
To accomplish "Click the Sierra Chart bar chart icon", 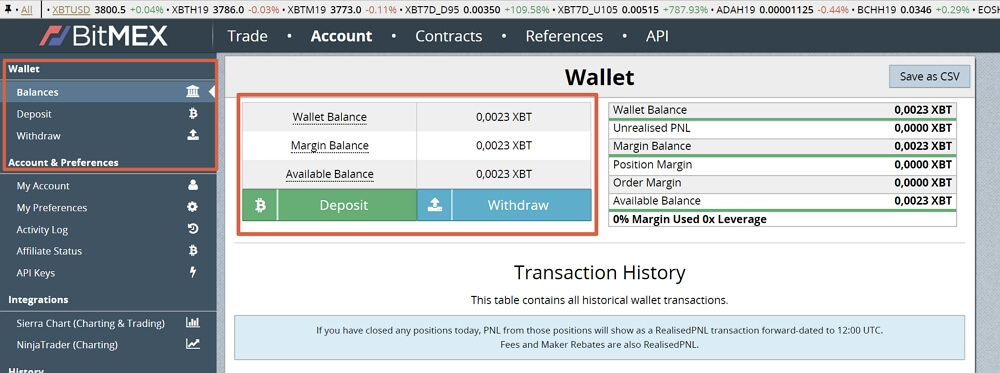I will 193,323.
